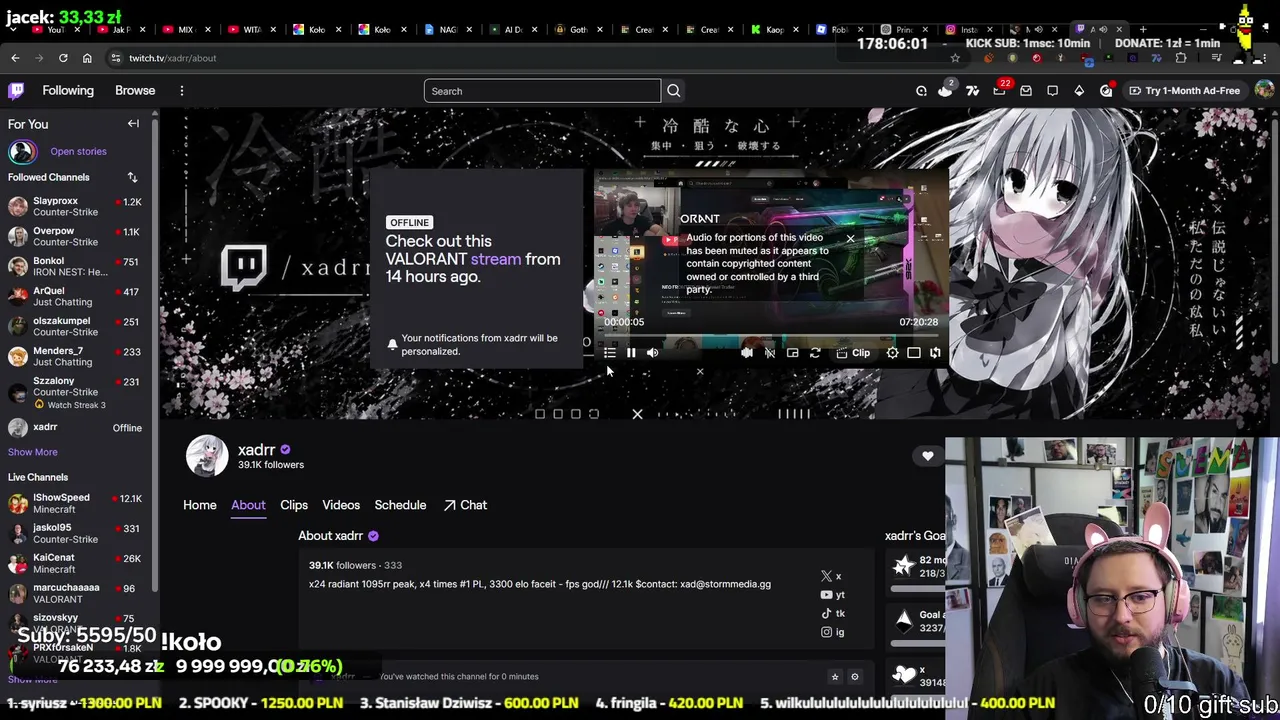Open the Get Bits diamond icon
The height and width of the screenshot is (720, 1280).
pyautogui.click(x=1079, y=91)
